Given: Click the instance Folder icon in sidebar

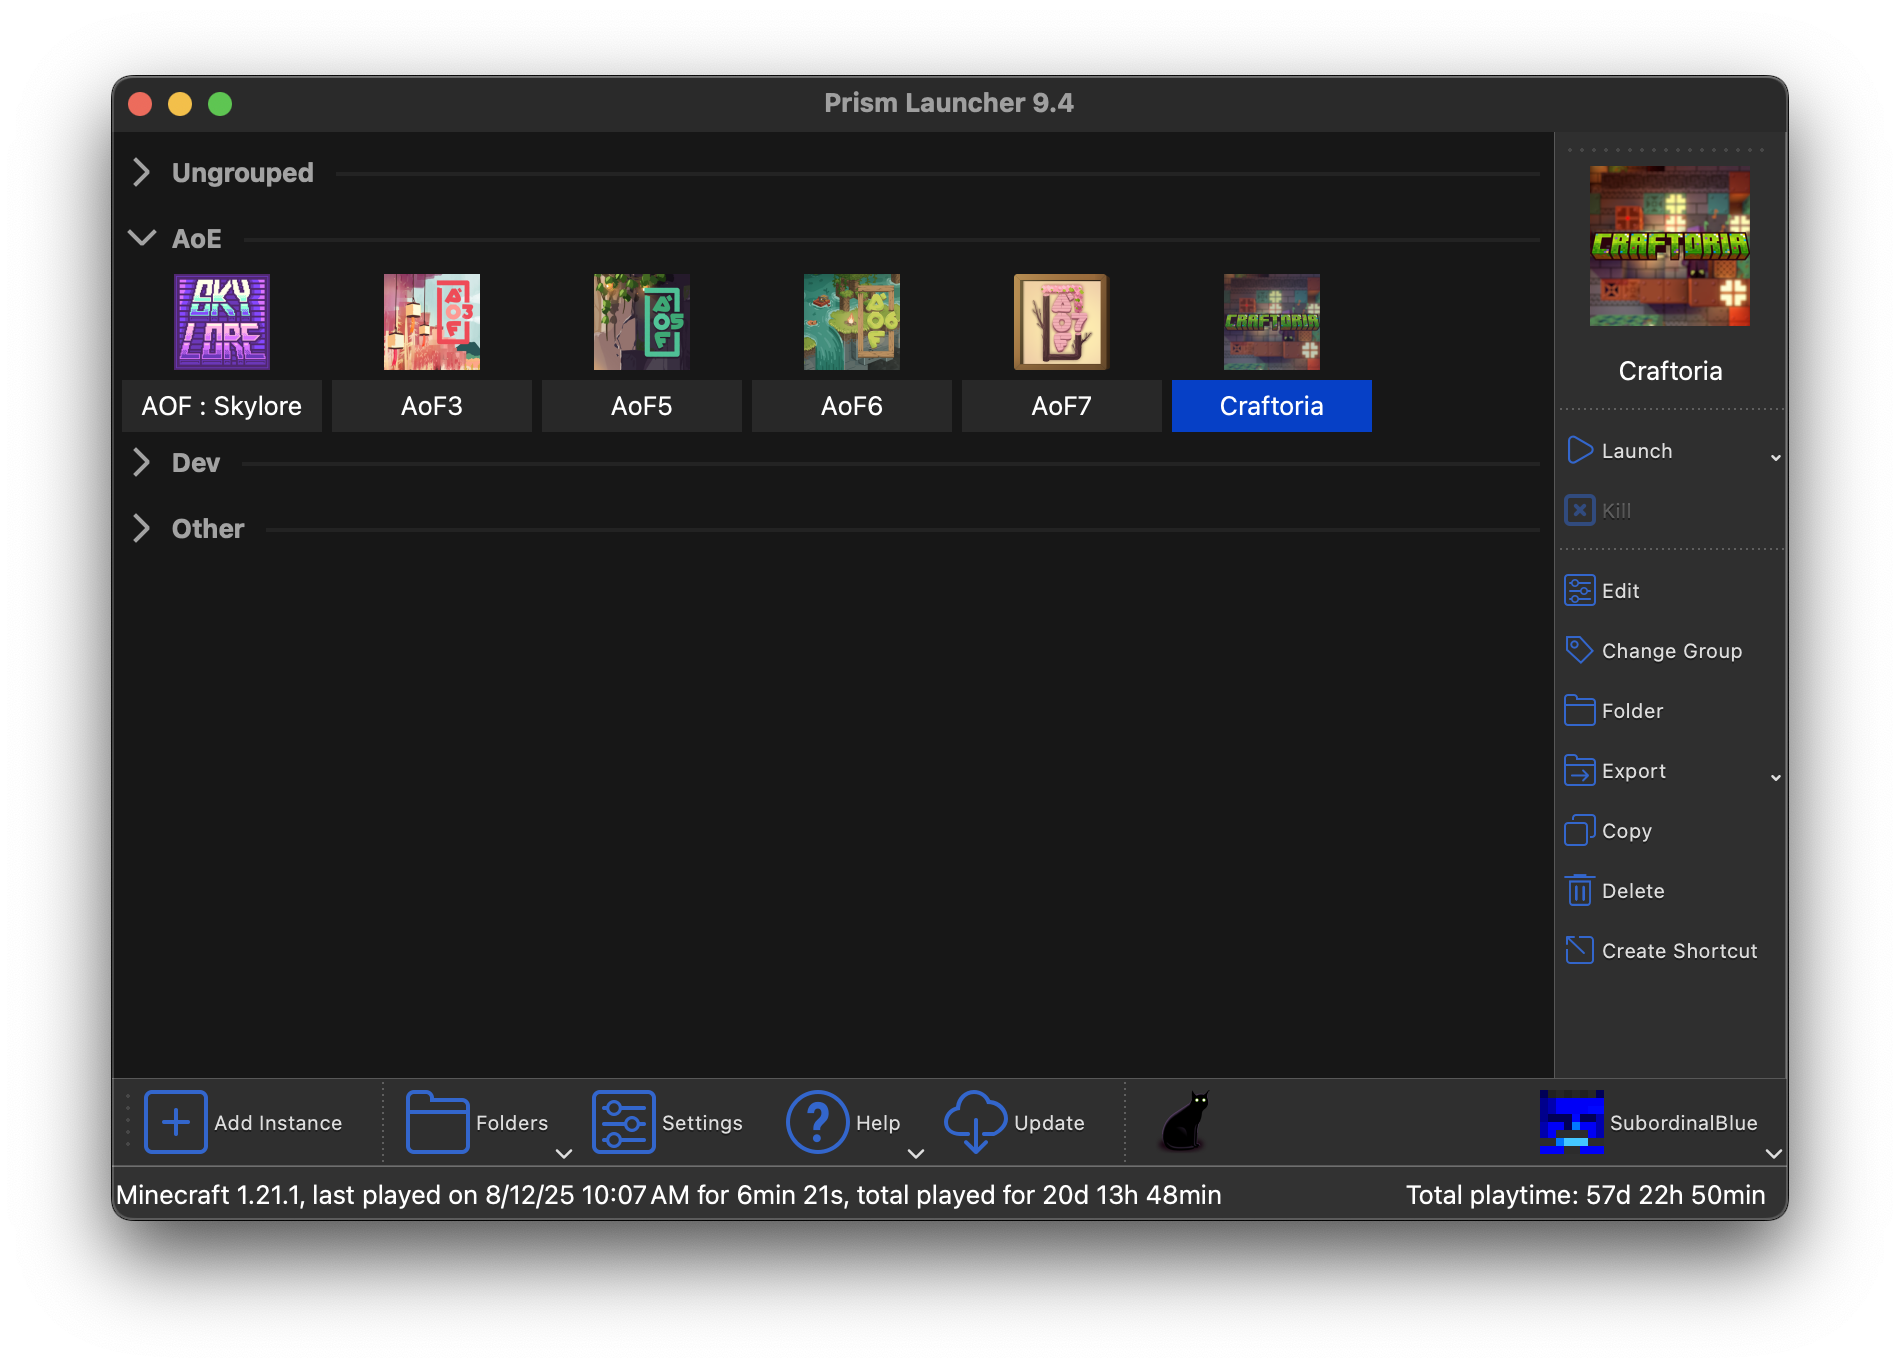Looking at the screenshot, I should (x=1580, y=711).
